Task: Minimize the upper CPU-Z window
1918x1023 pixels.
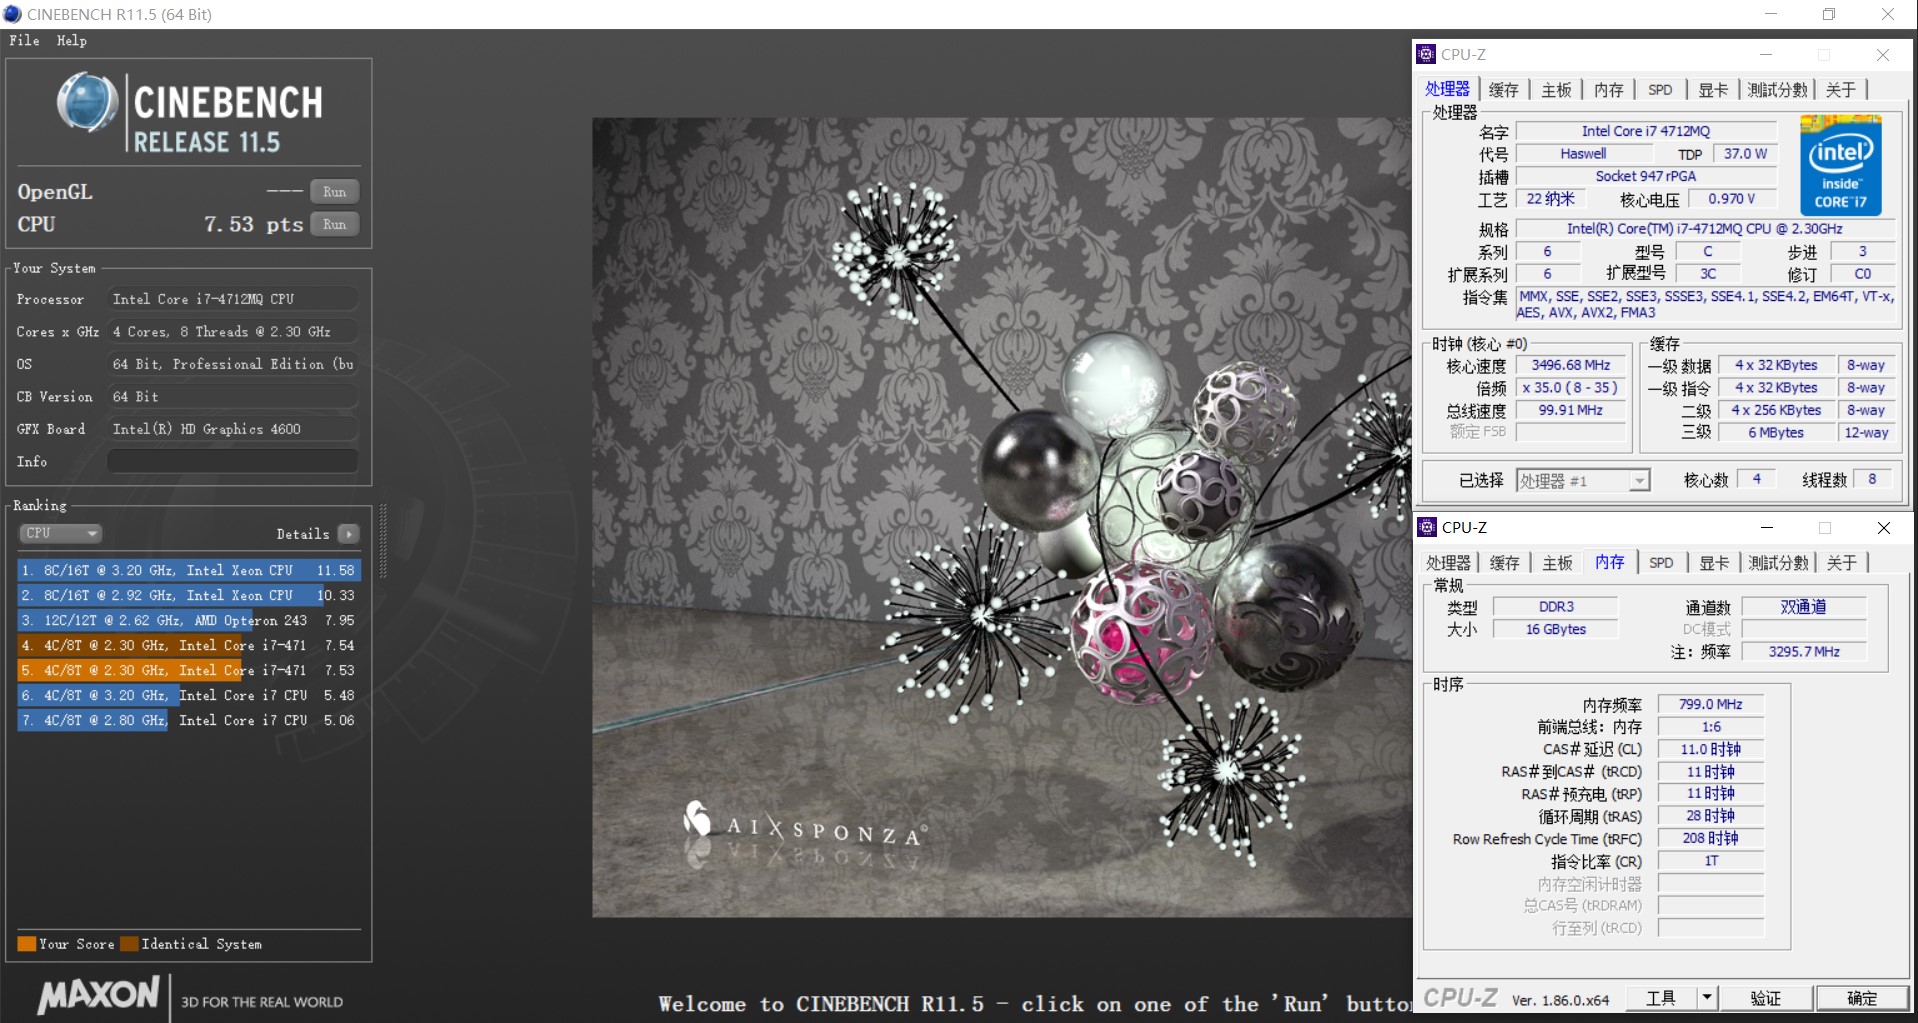Action: click(1766, 55)
